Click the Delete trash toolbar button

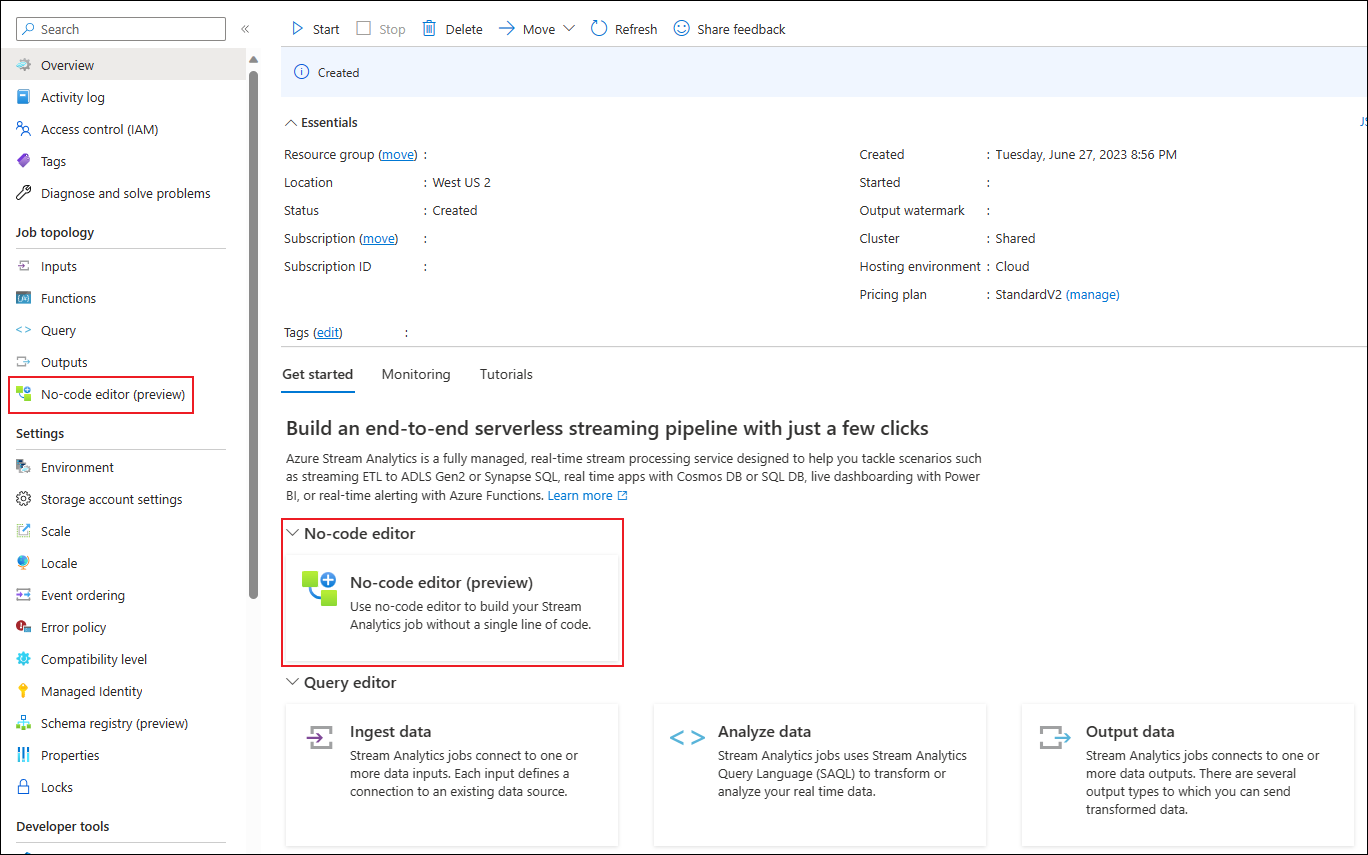point(452,29)
